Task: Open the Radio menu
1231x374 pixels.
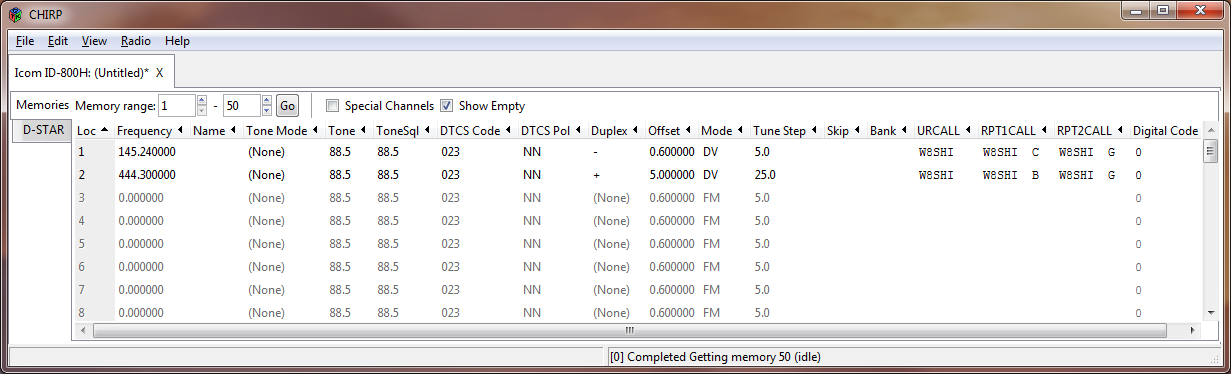Action: coord(136,41)
